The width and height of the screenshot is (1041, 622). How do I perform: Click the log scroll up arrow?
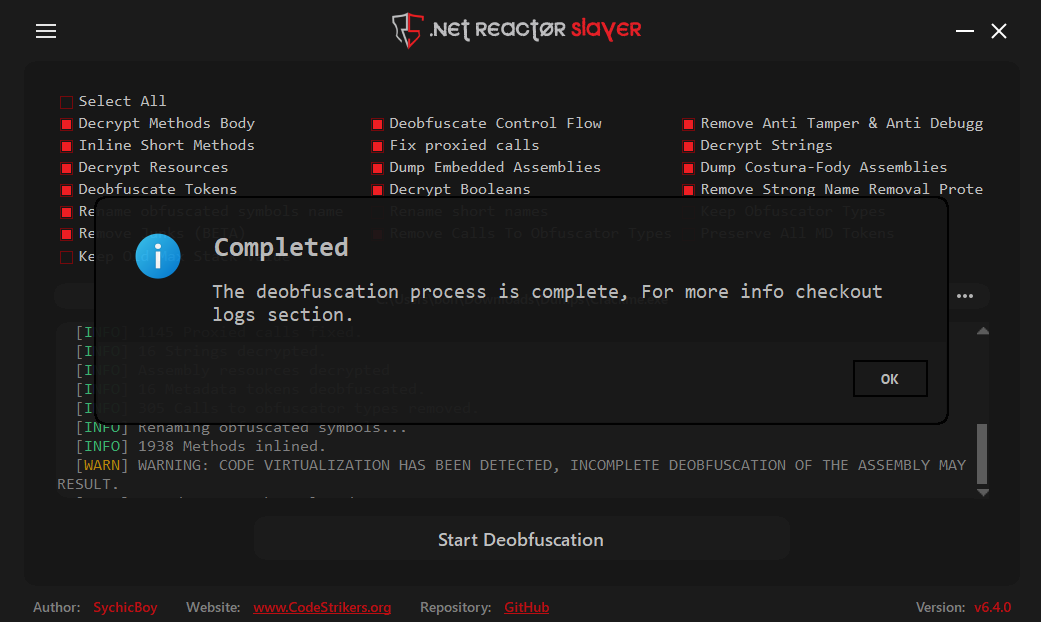click(x=982, y=331)
